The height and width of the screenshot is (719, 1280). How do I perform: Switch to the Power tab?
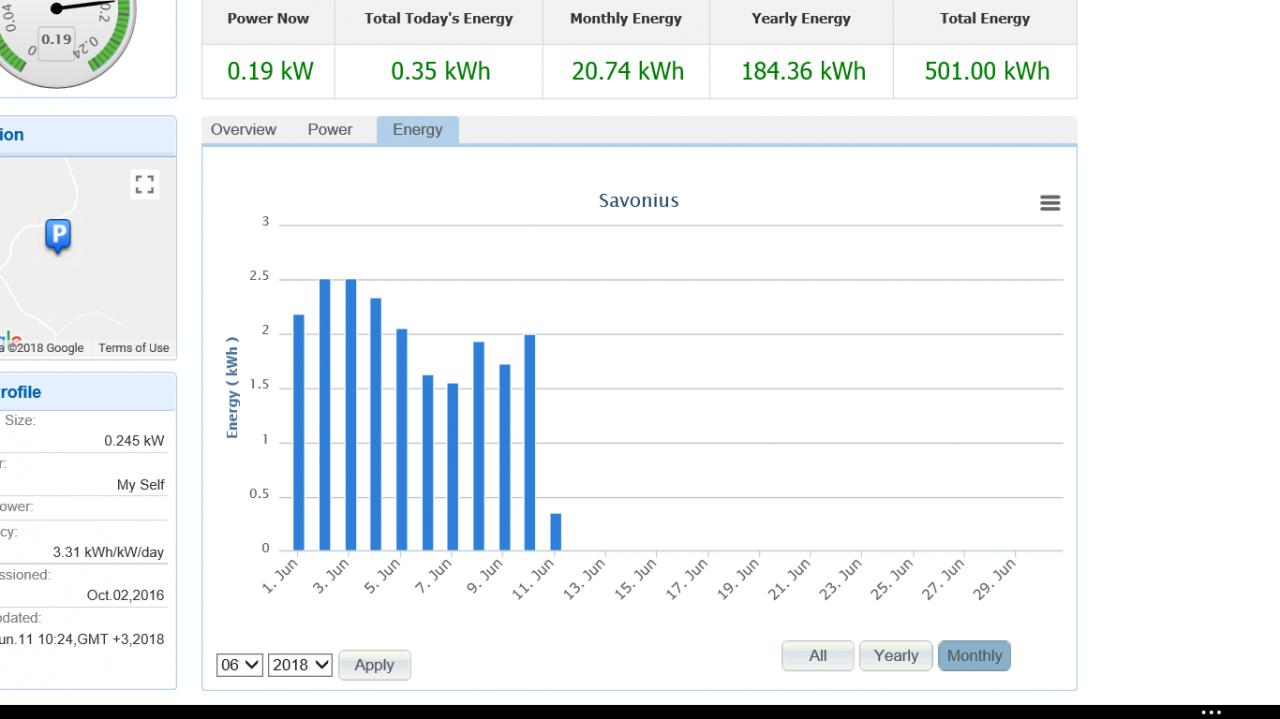point(330,130)
